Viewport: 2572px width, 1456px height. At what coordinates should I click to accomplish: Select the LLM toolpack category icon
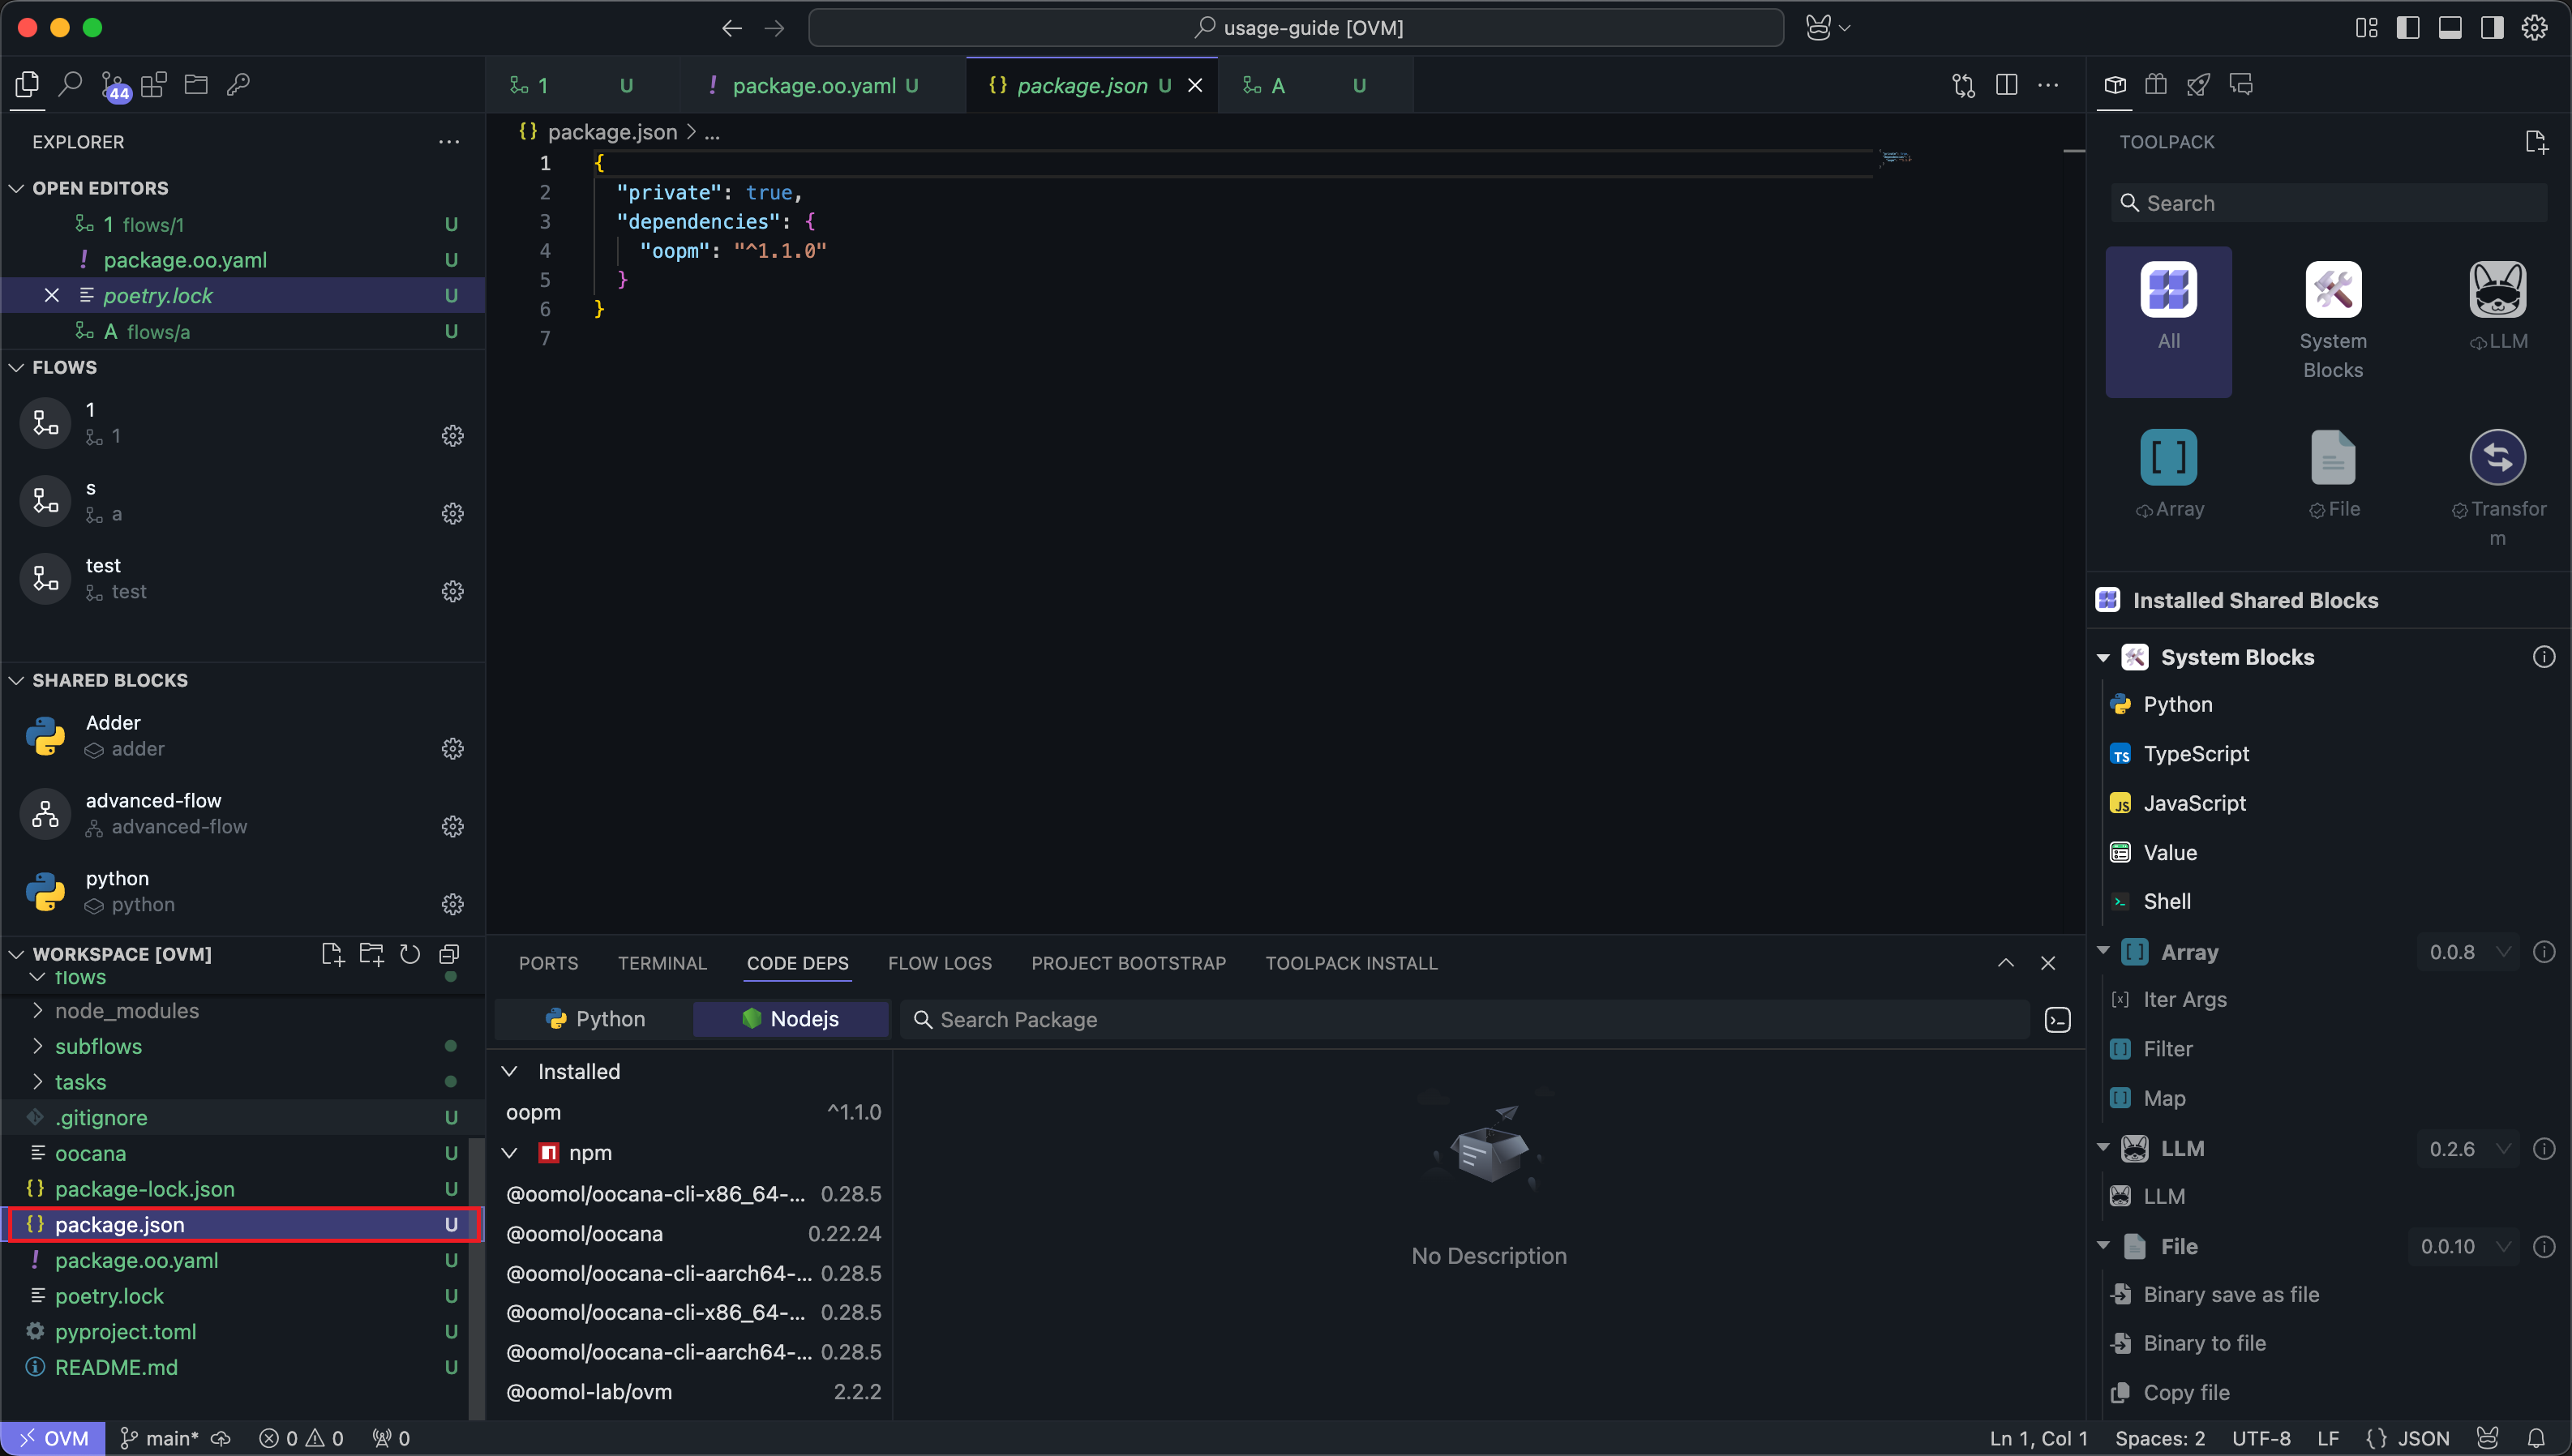(2497, 289)
